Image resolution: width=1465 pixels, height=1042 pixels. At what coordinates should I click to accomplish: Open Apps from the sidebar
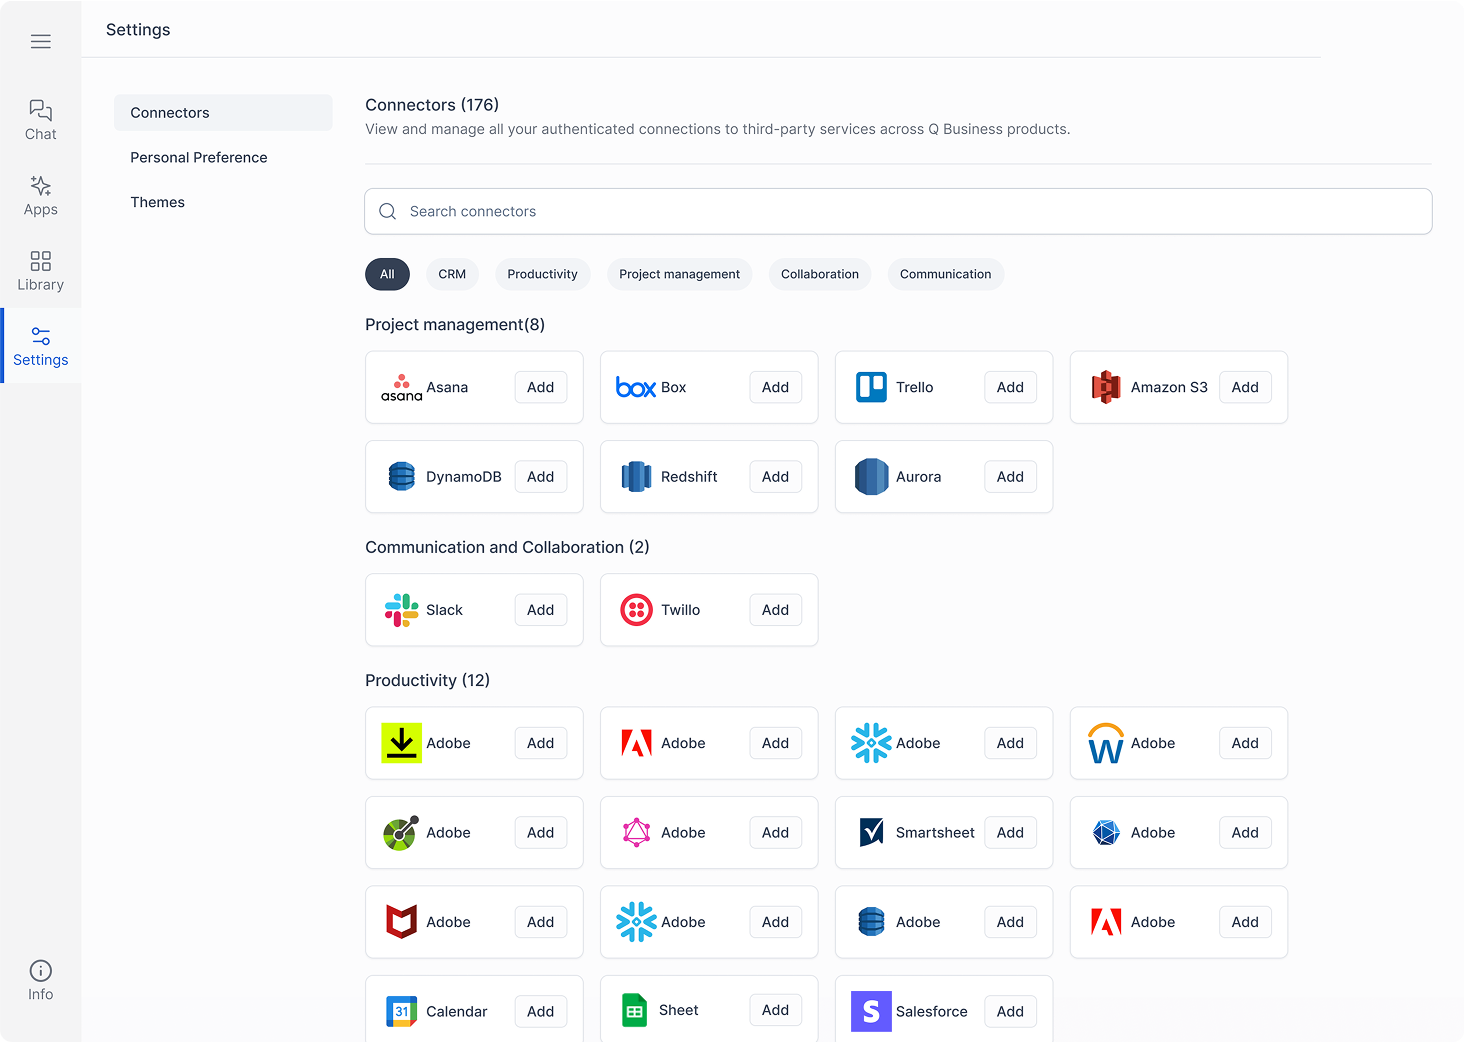[41, 196]
